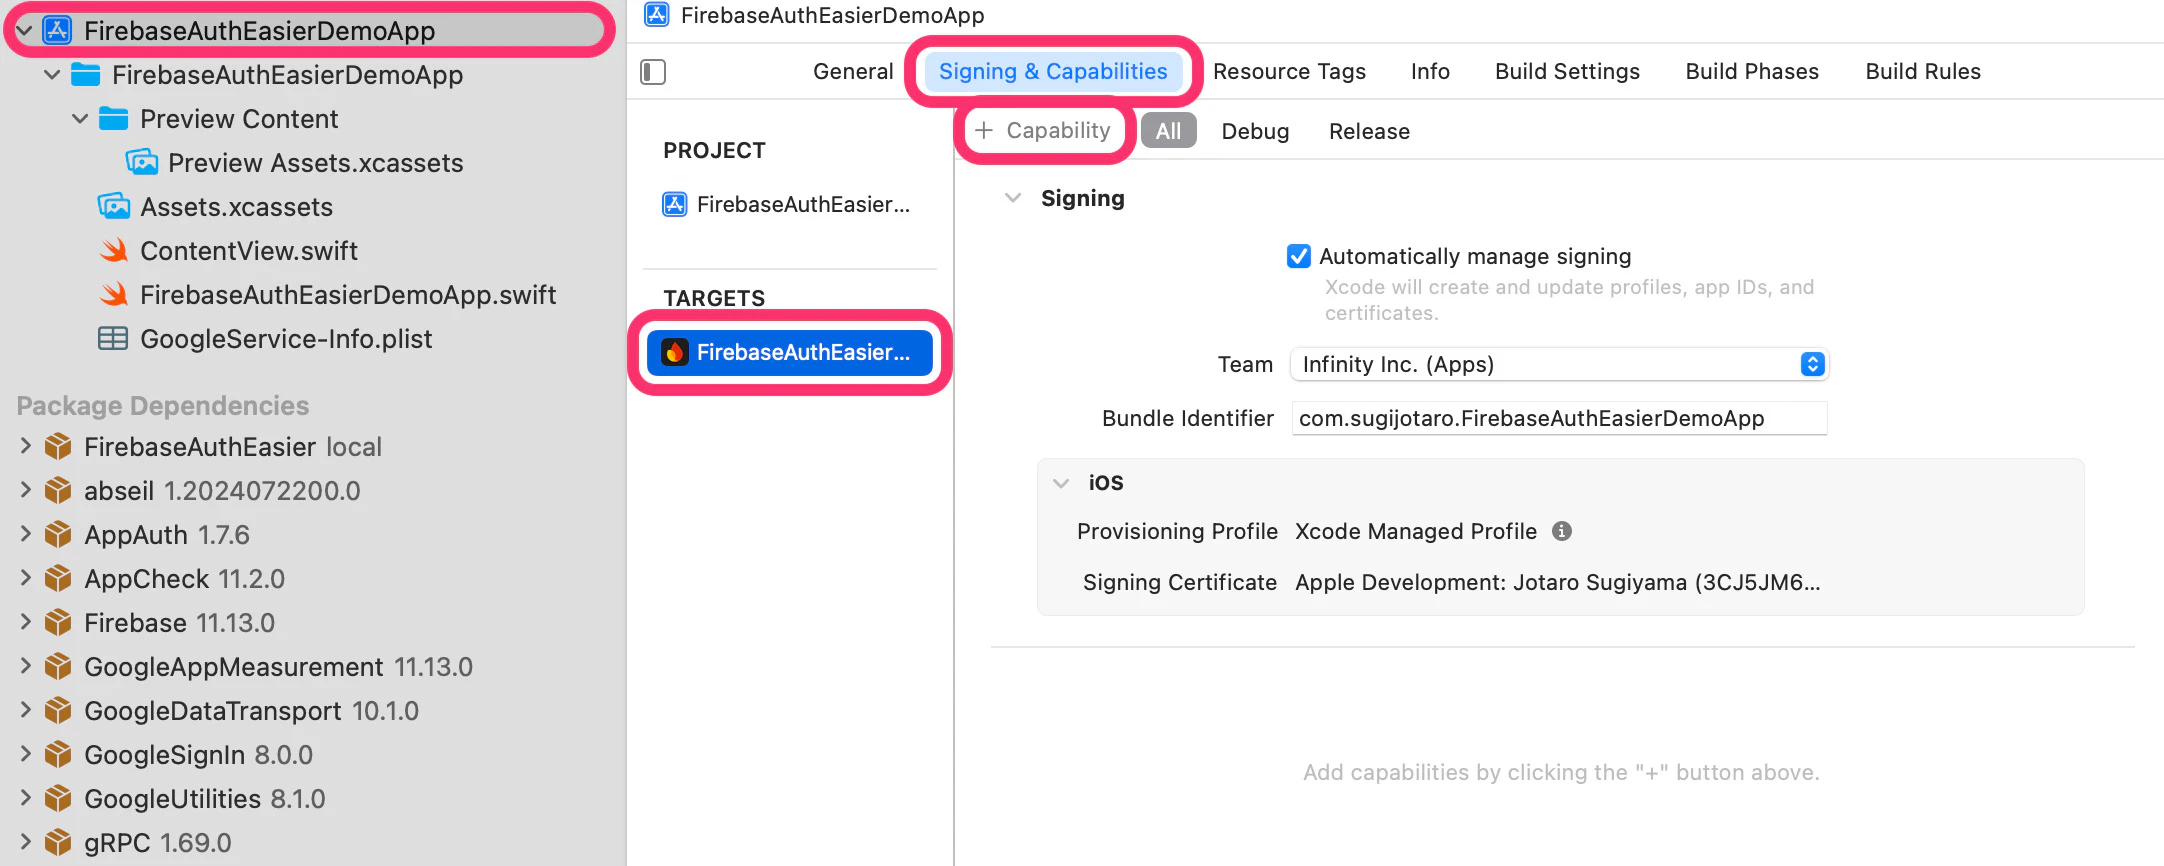2164x866 pixels.
Task: Click the ContentView.swift Swift file icon
Action: click(114, 250)
